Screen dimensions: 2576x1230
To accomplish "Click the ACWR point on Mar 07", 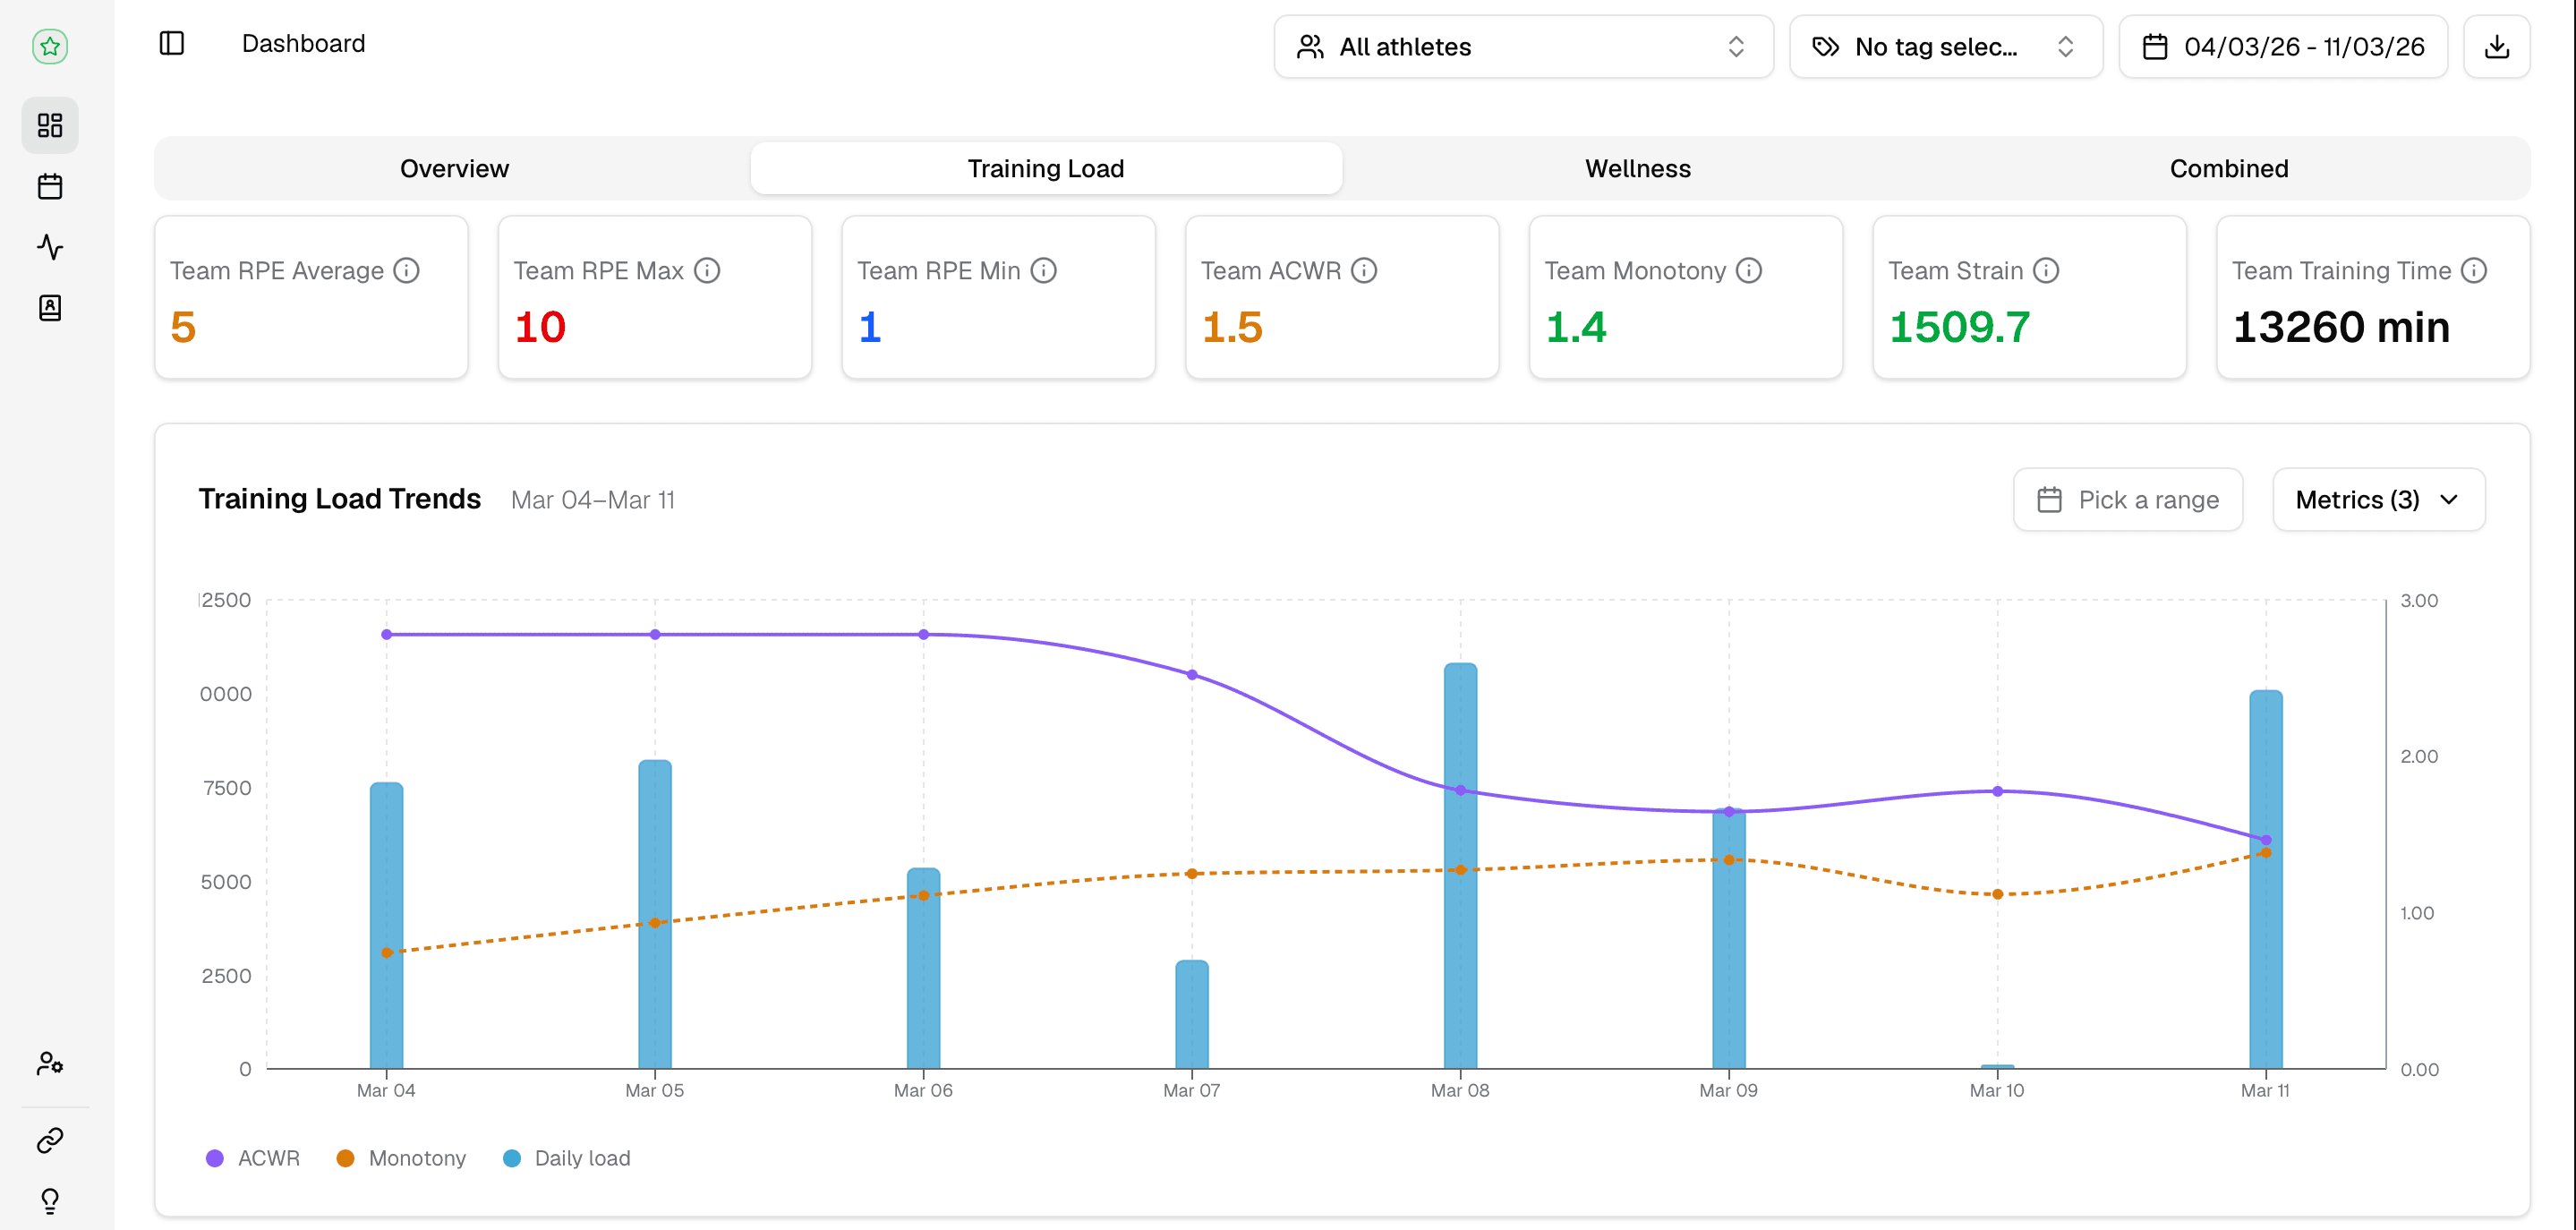I will click(1192, 675).
